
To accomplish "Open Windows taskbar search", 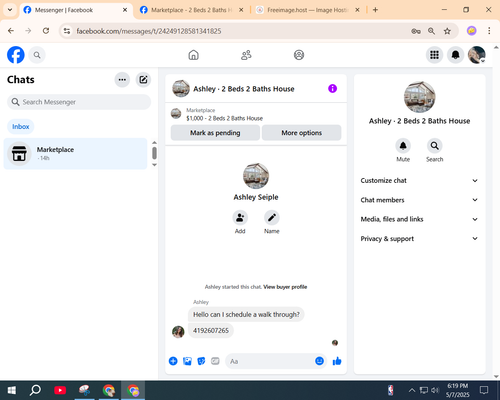I will coord(35,390).
